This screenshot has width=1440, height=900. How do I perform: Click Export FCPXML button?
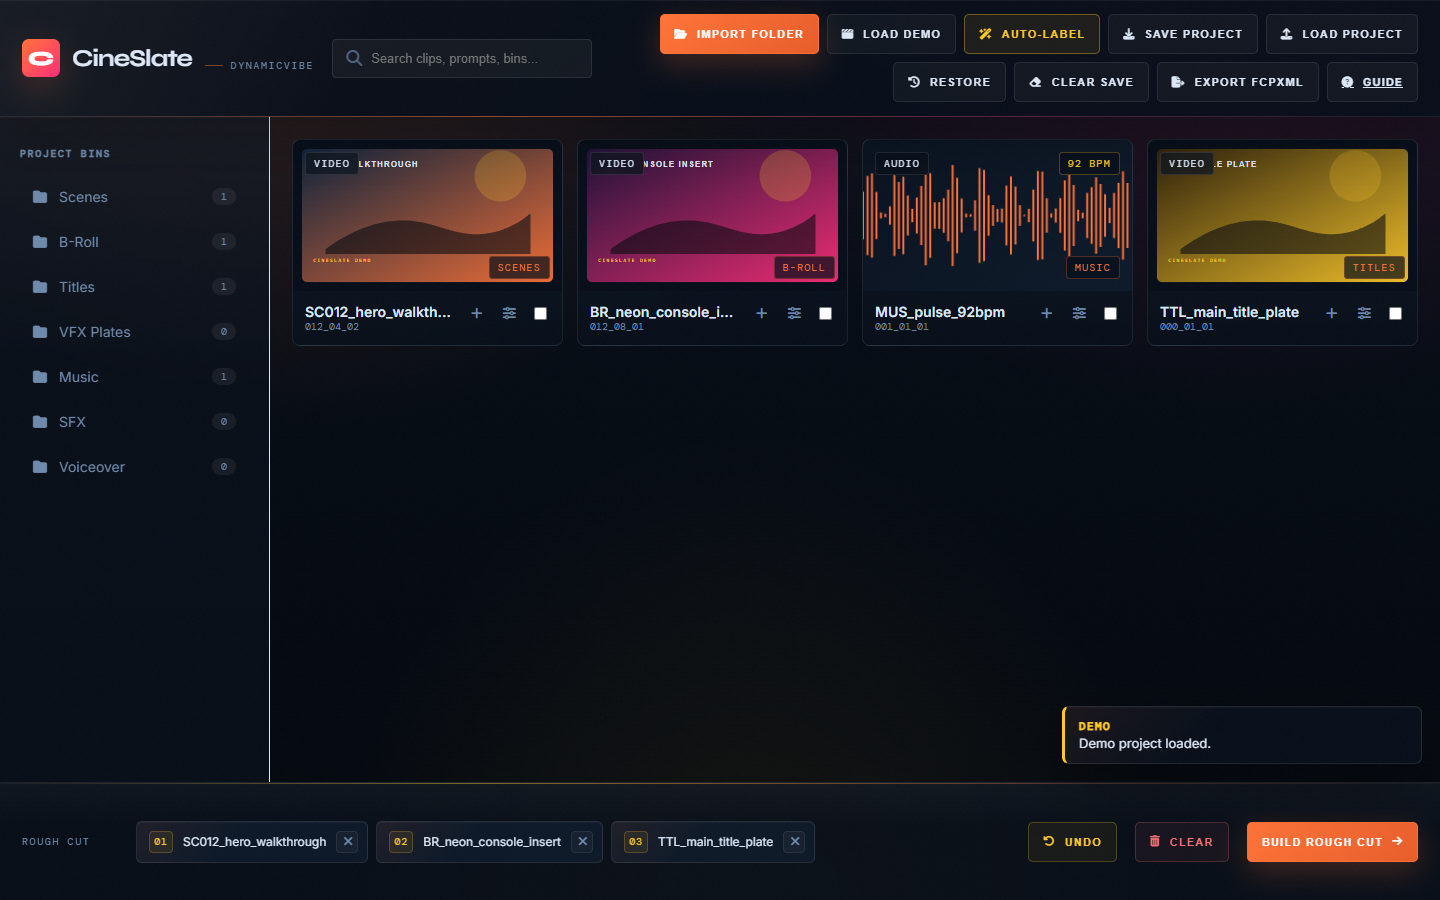(1237, 82)
